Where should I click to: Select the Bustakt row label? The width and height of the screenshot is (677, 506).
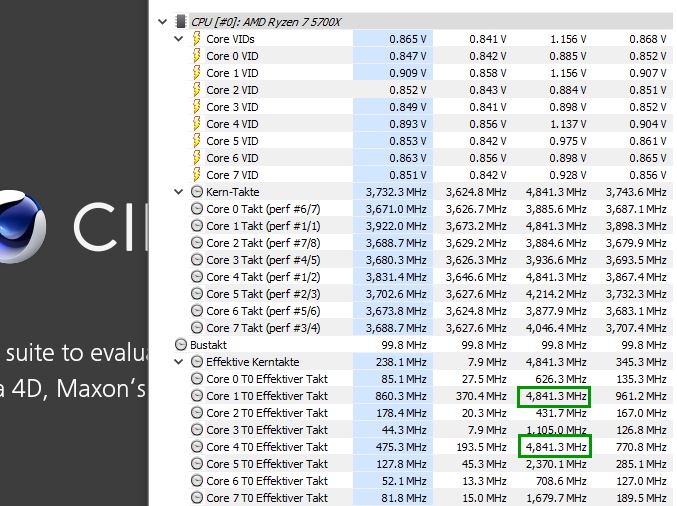pyautogui.click(x=209, y=345)
